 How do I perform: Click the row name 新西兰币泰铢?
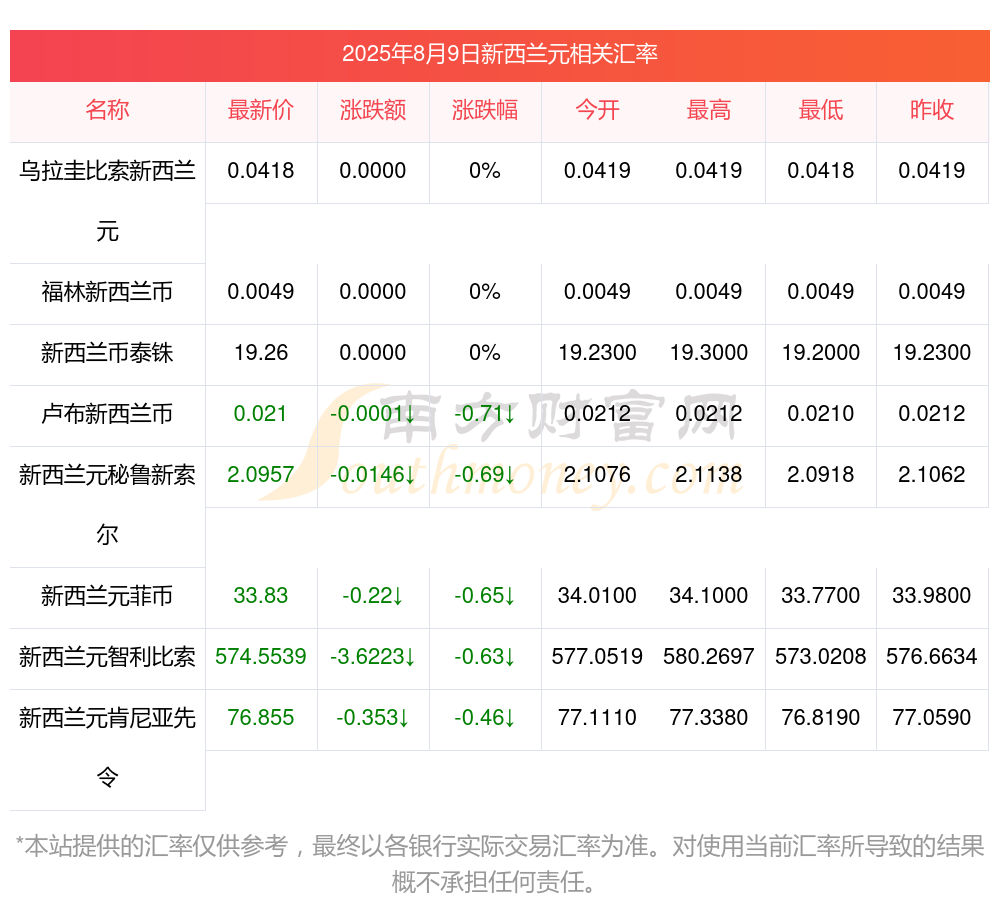coord(107,353)
